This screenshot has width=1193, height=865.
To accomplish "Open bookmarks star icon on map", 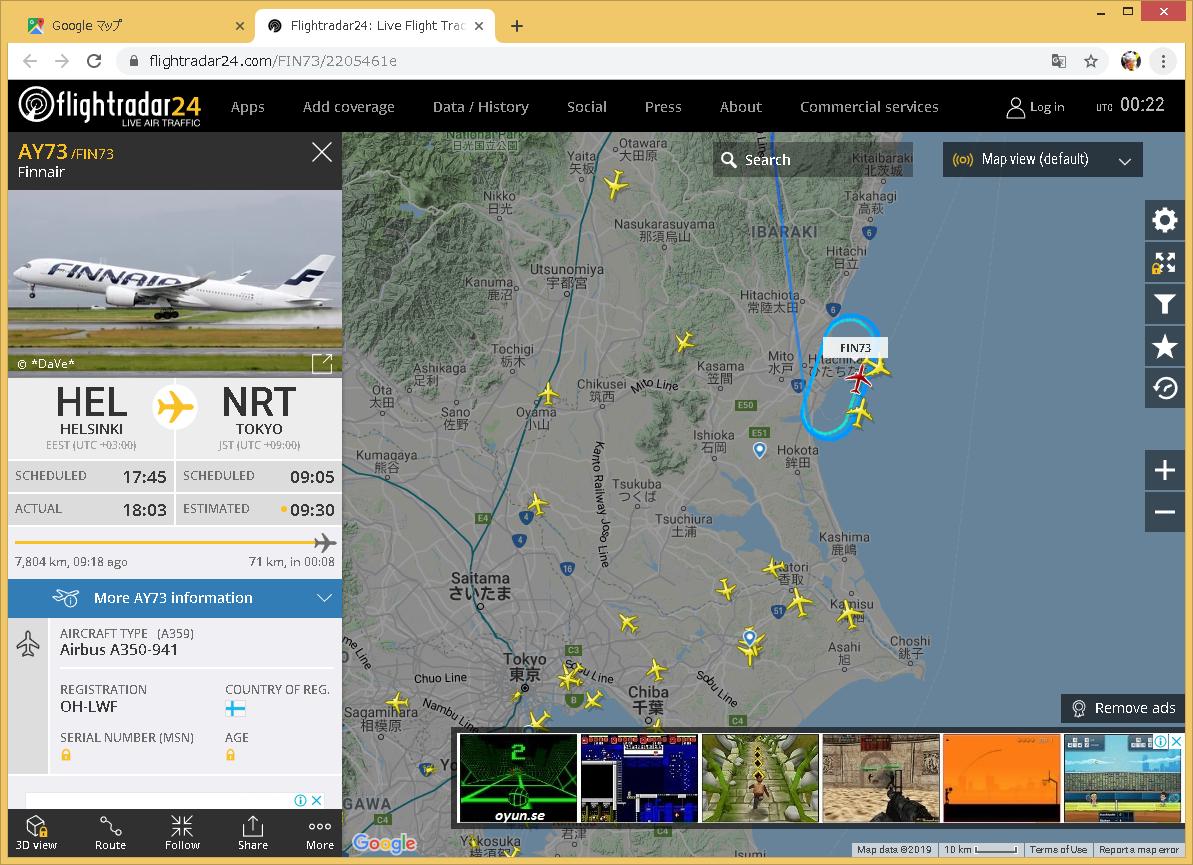I will coord(1164,346).
